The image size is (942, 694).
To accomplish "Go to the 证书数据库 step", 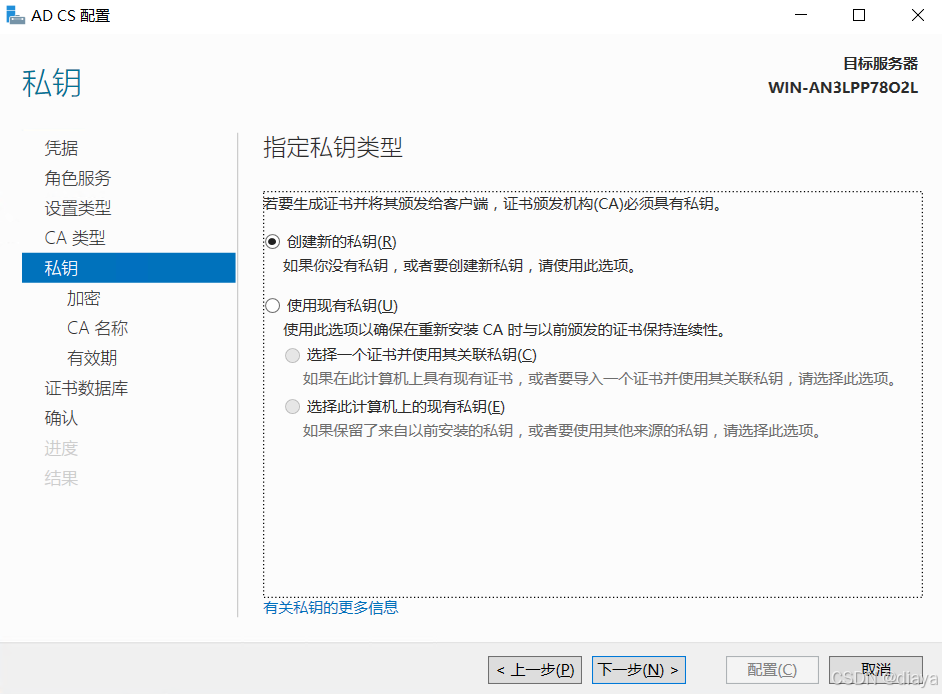I will [87, 388].
